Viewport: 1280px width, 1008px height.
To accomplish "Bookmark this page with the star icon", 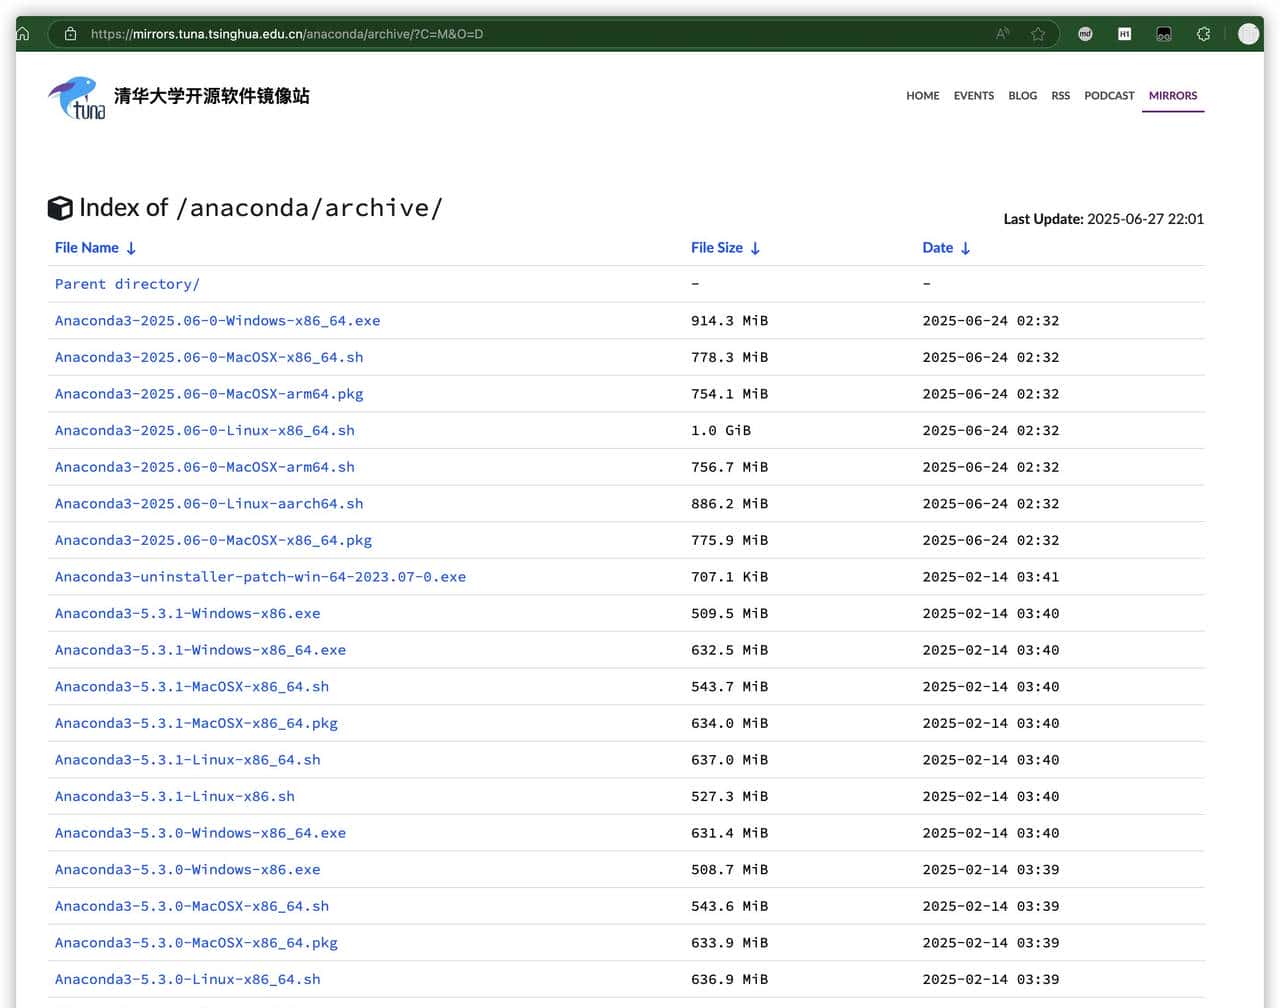I will [x=1038, y=34].
